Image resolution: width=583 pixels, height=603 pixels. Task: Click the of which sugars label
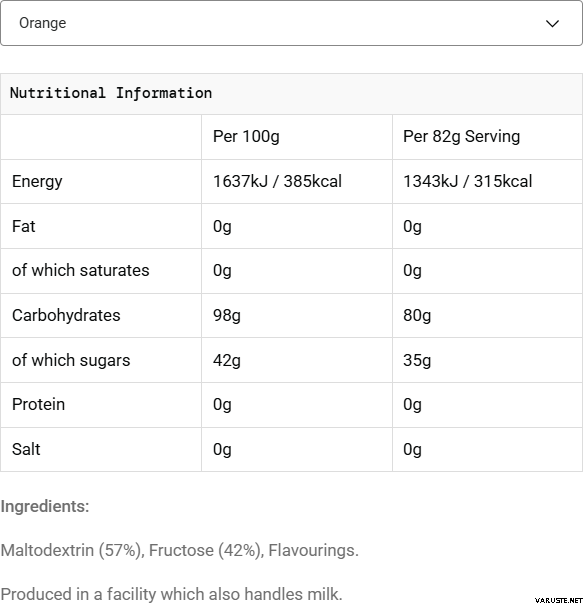[71, 360]
